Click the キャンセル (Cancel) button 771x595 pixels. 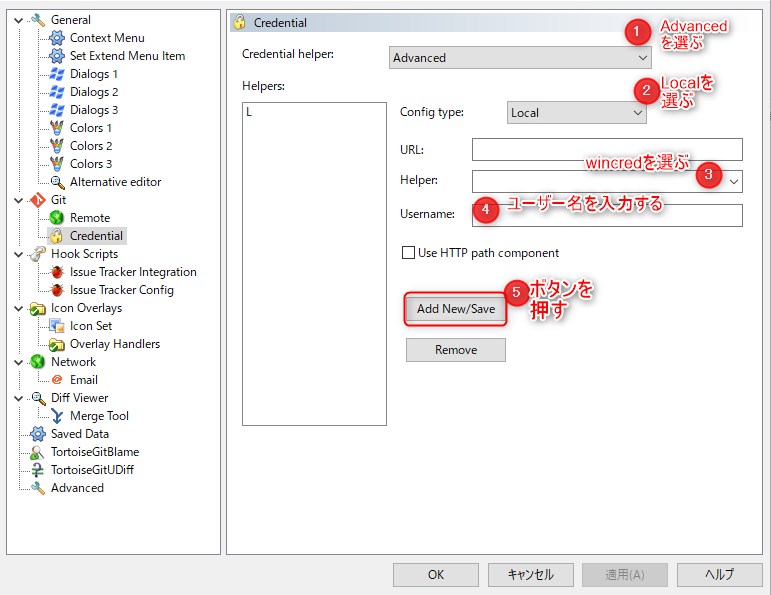coord(531,575)
